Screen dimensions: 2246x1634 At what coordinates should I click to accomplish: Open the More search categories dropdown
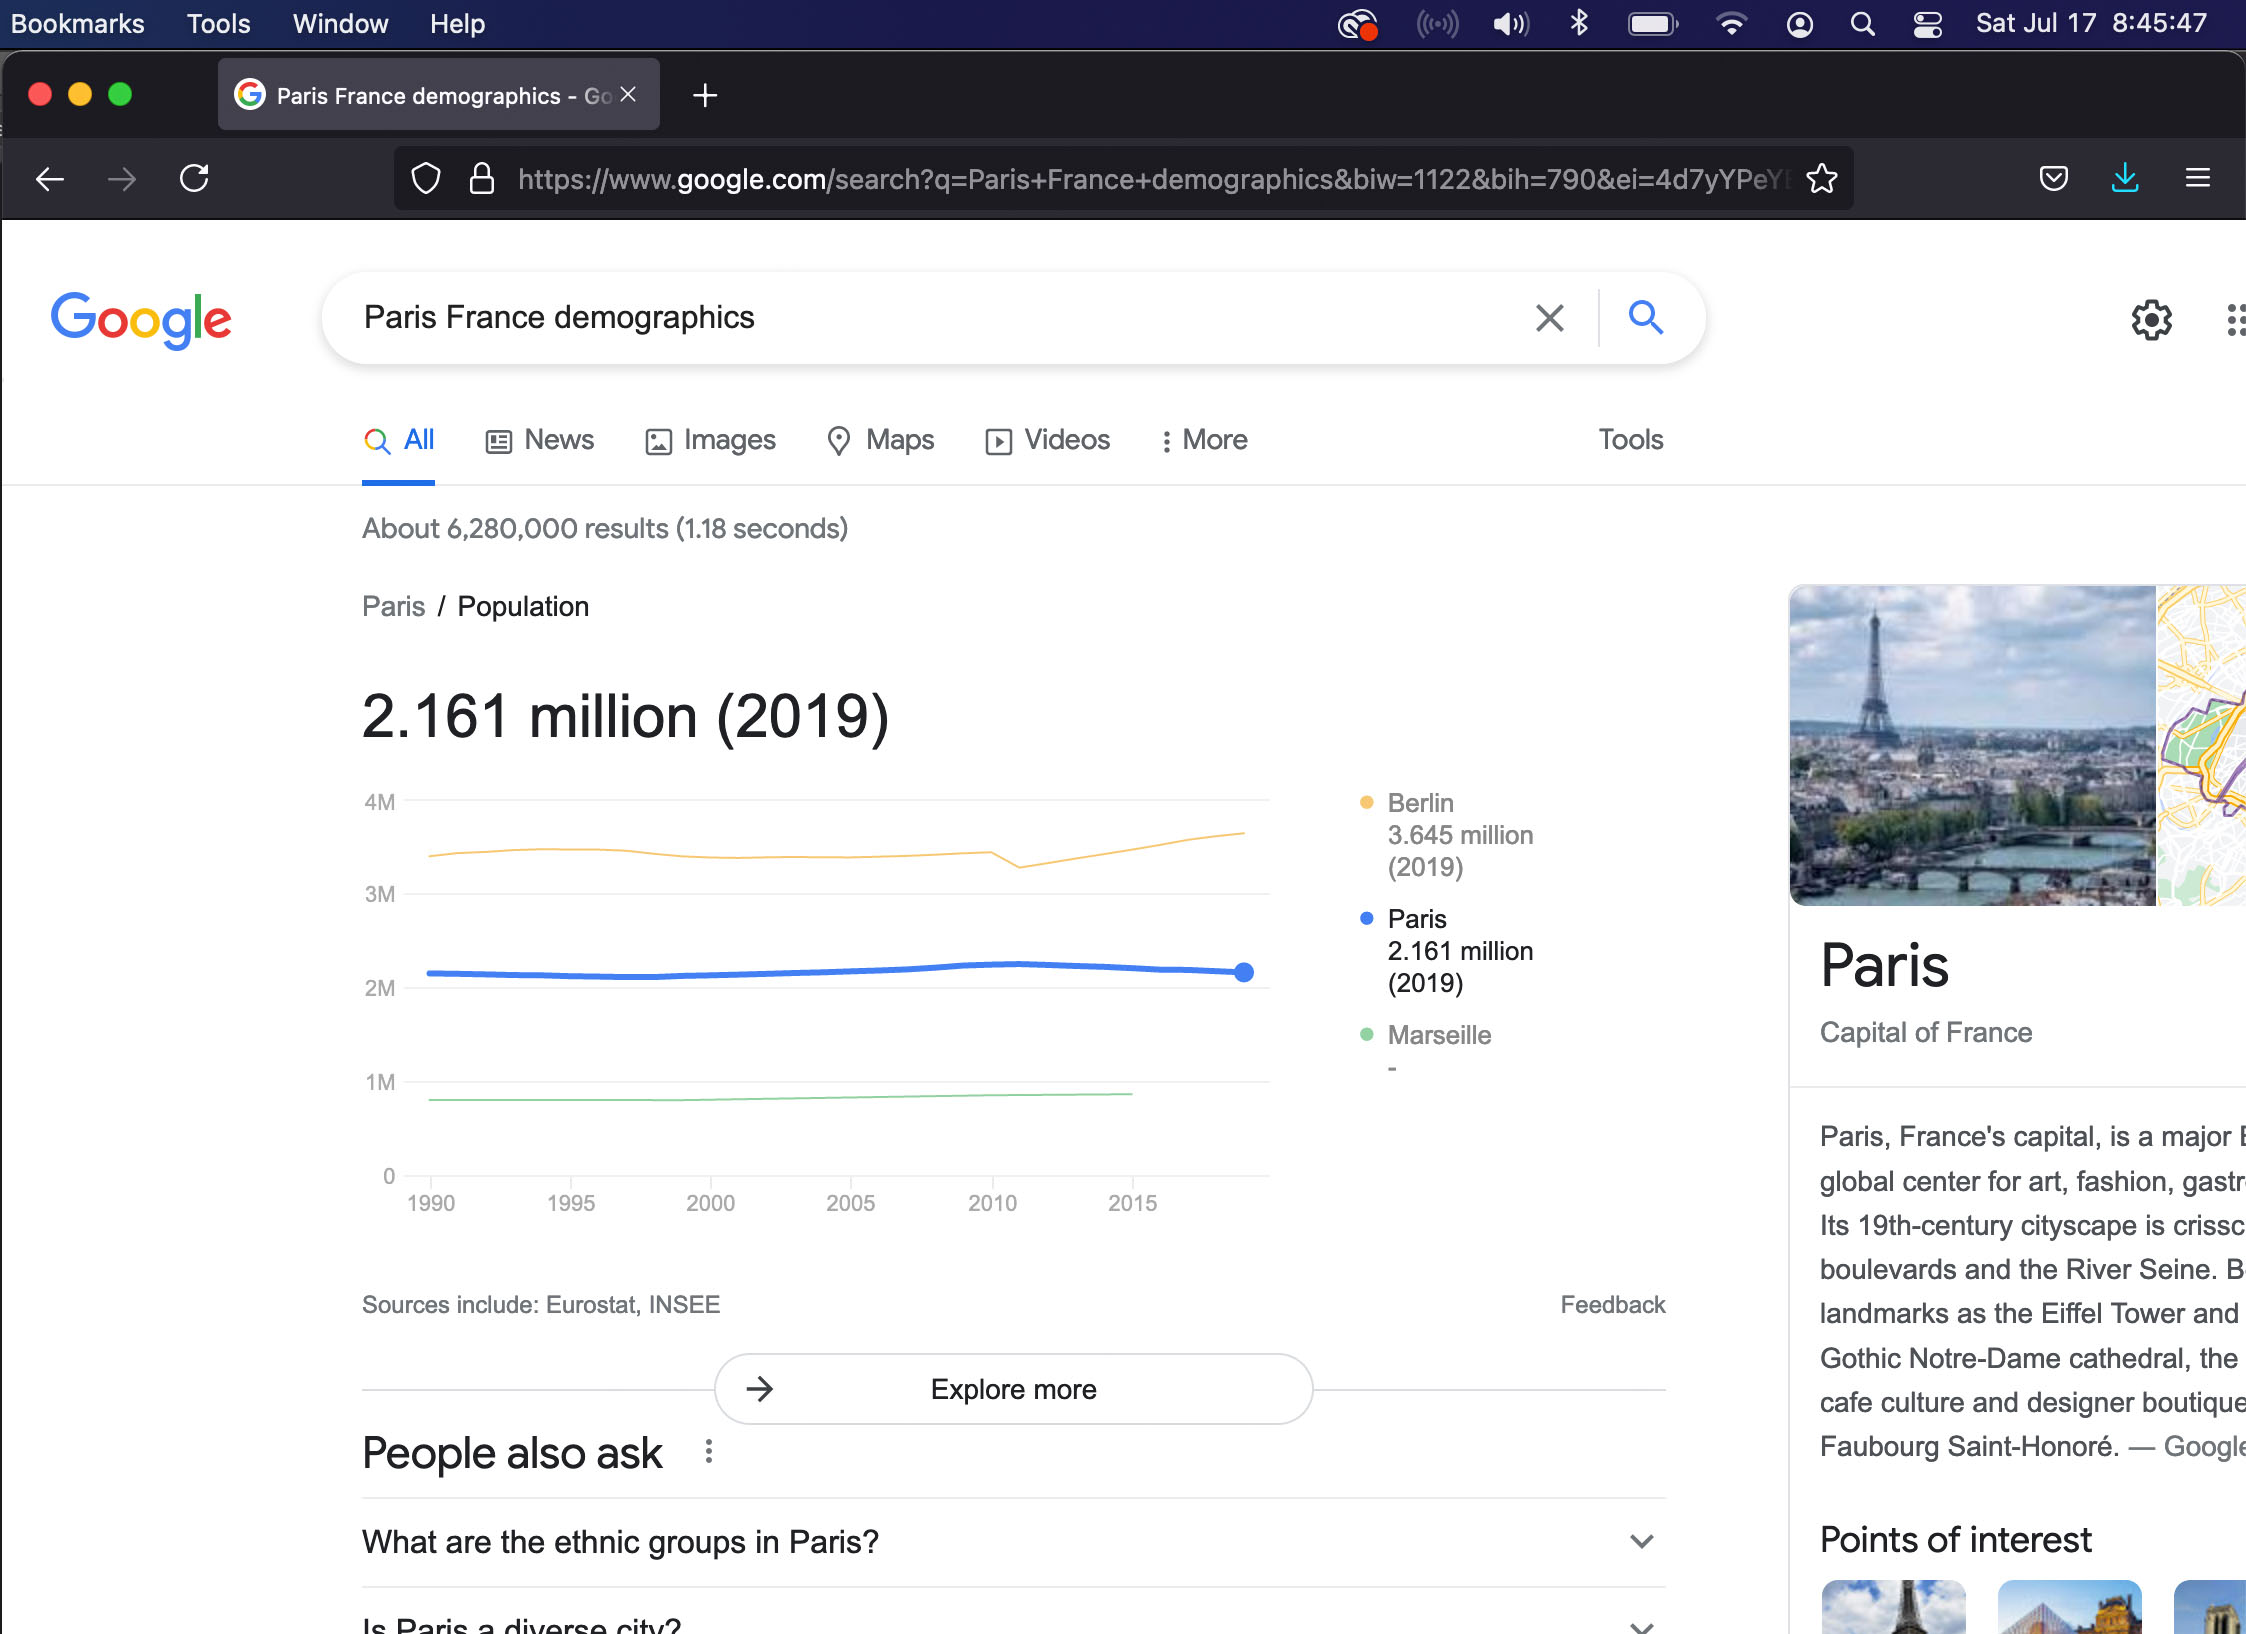point(1204,440)
